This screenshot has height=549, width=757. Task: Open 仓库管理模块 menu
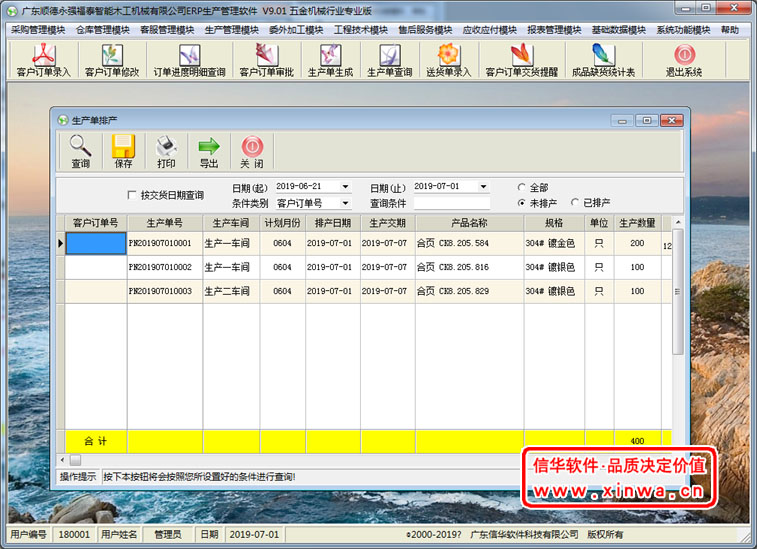[x=103, y=30]
